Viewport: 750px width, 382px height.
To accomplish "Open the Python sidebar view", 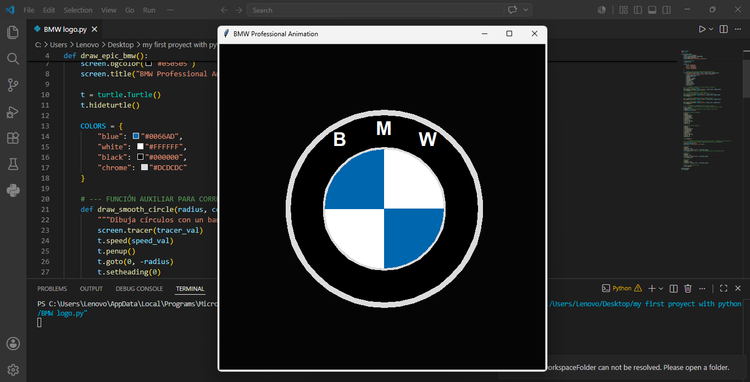I will (x=13, y=191).
